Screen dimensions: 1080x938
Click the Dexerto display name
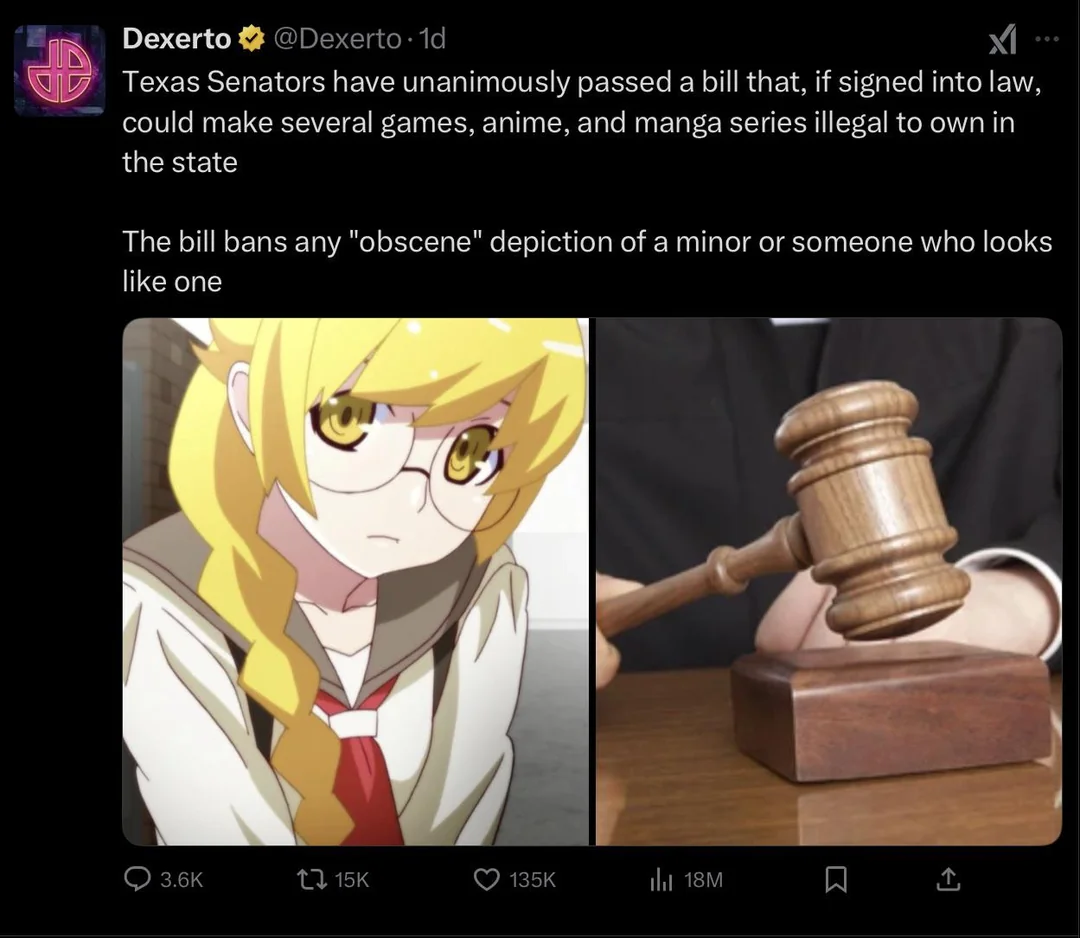click(176, 39)
